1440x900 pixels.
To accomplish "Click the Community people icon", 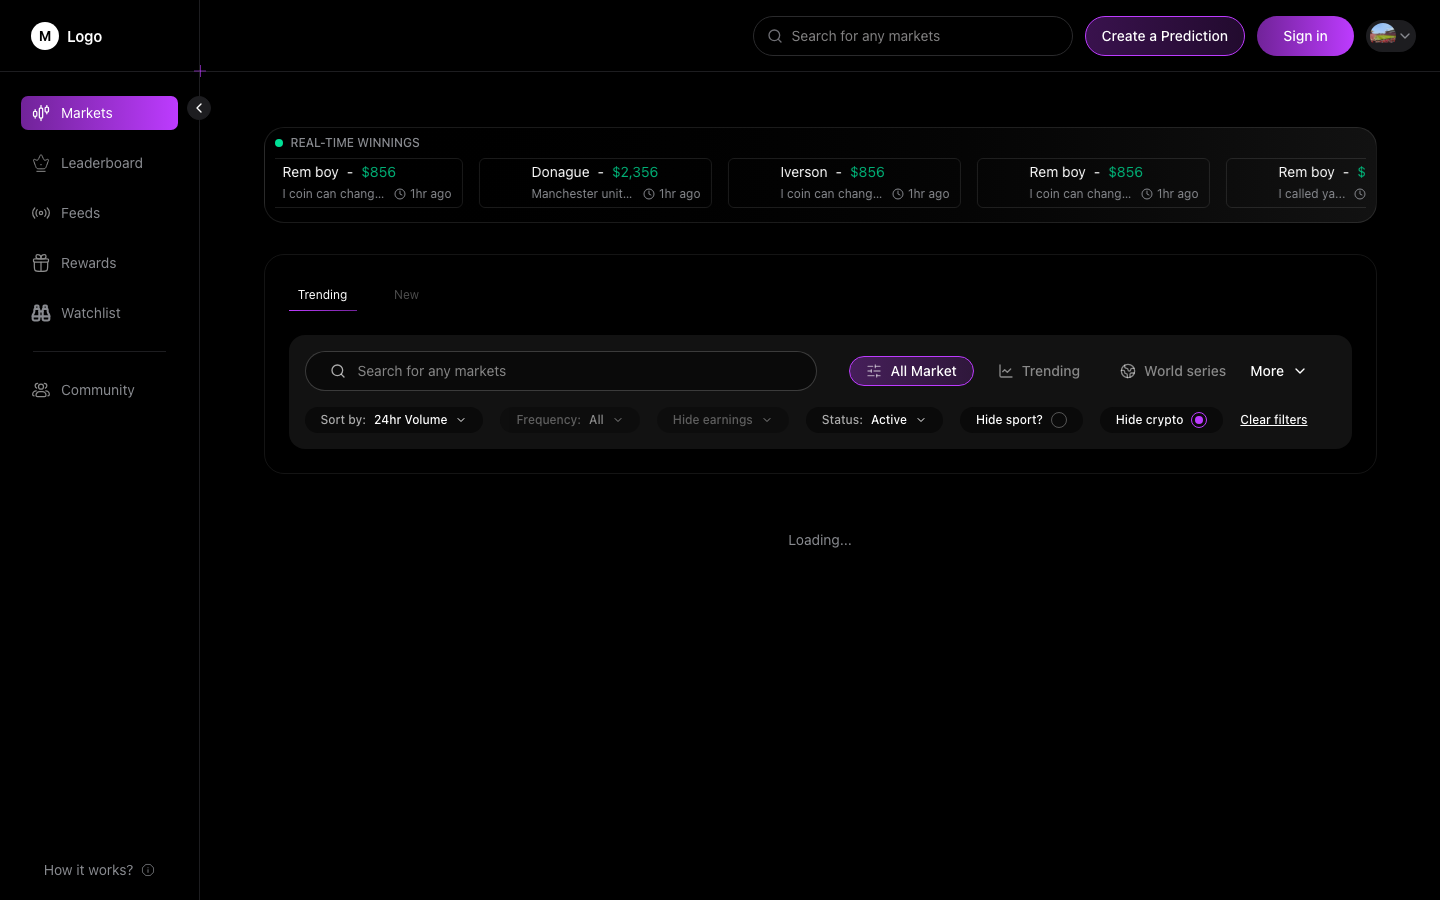I will (41, 390).
